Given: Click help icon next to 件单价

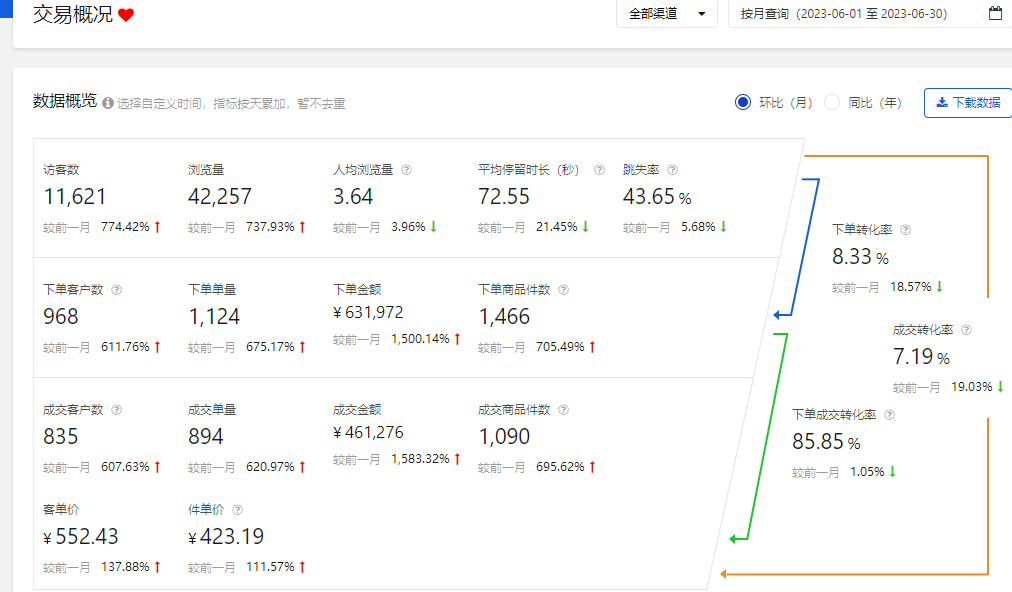Looking at the screenshot, I should pyautogui.click(x=237, y=510).
